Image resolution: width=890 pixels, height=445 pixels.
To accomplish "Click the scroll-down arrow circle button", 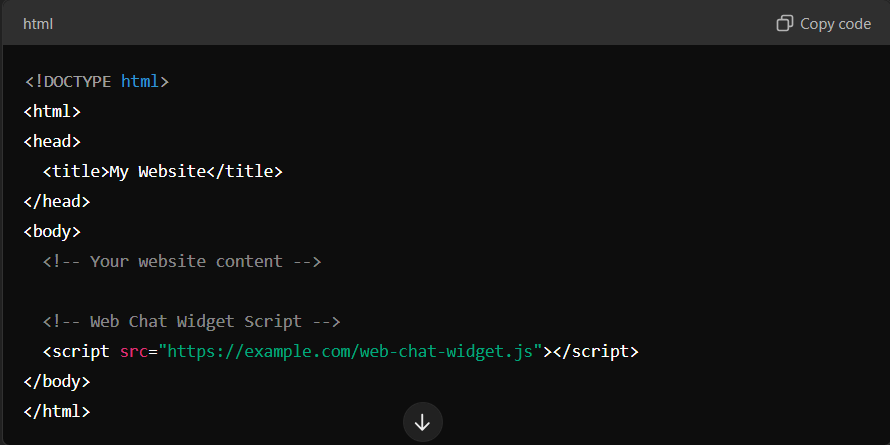I will pos(422,422).
